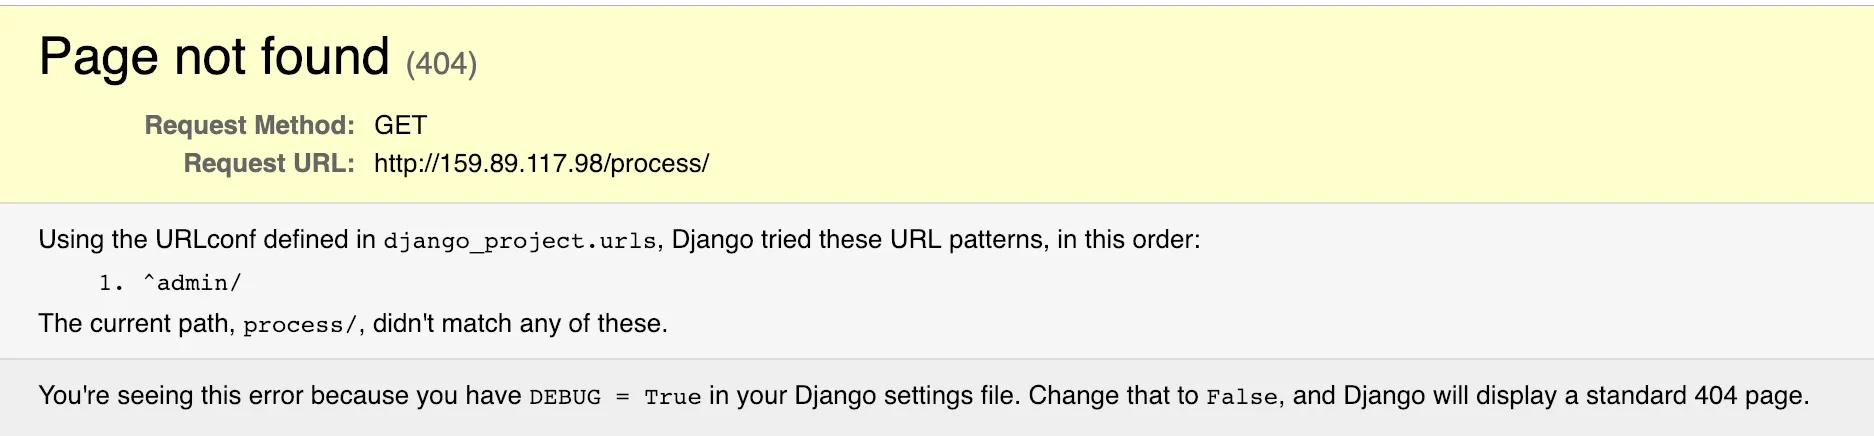Click the 'process/' current path text

(x=300, y=325)
